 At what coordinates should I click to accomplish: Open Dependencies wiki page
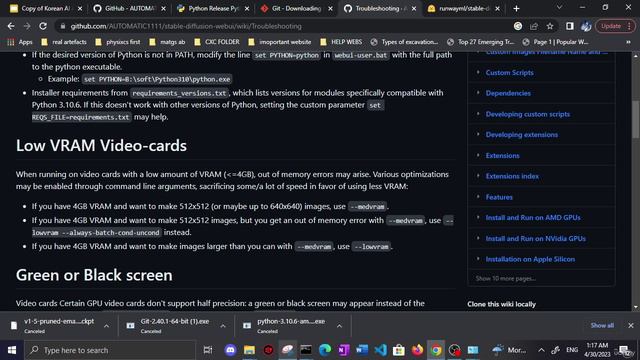(508, 93)
